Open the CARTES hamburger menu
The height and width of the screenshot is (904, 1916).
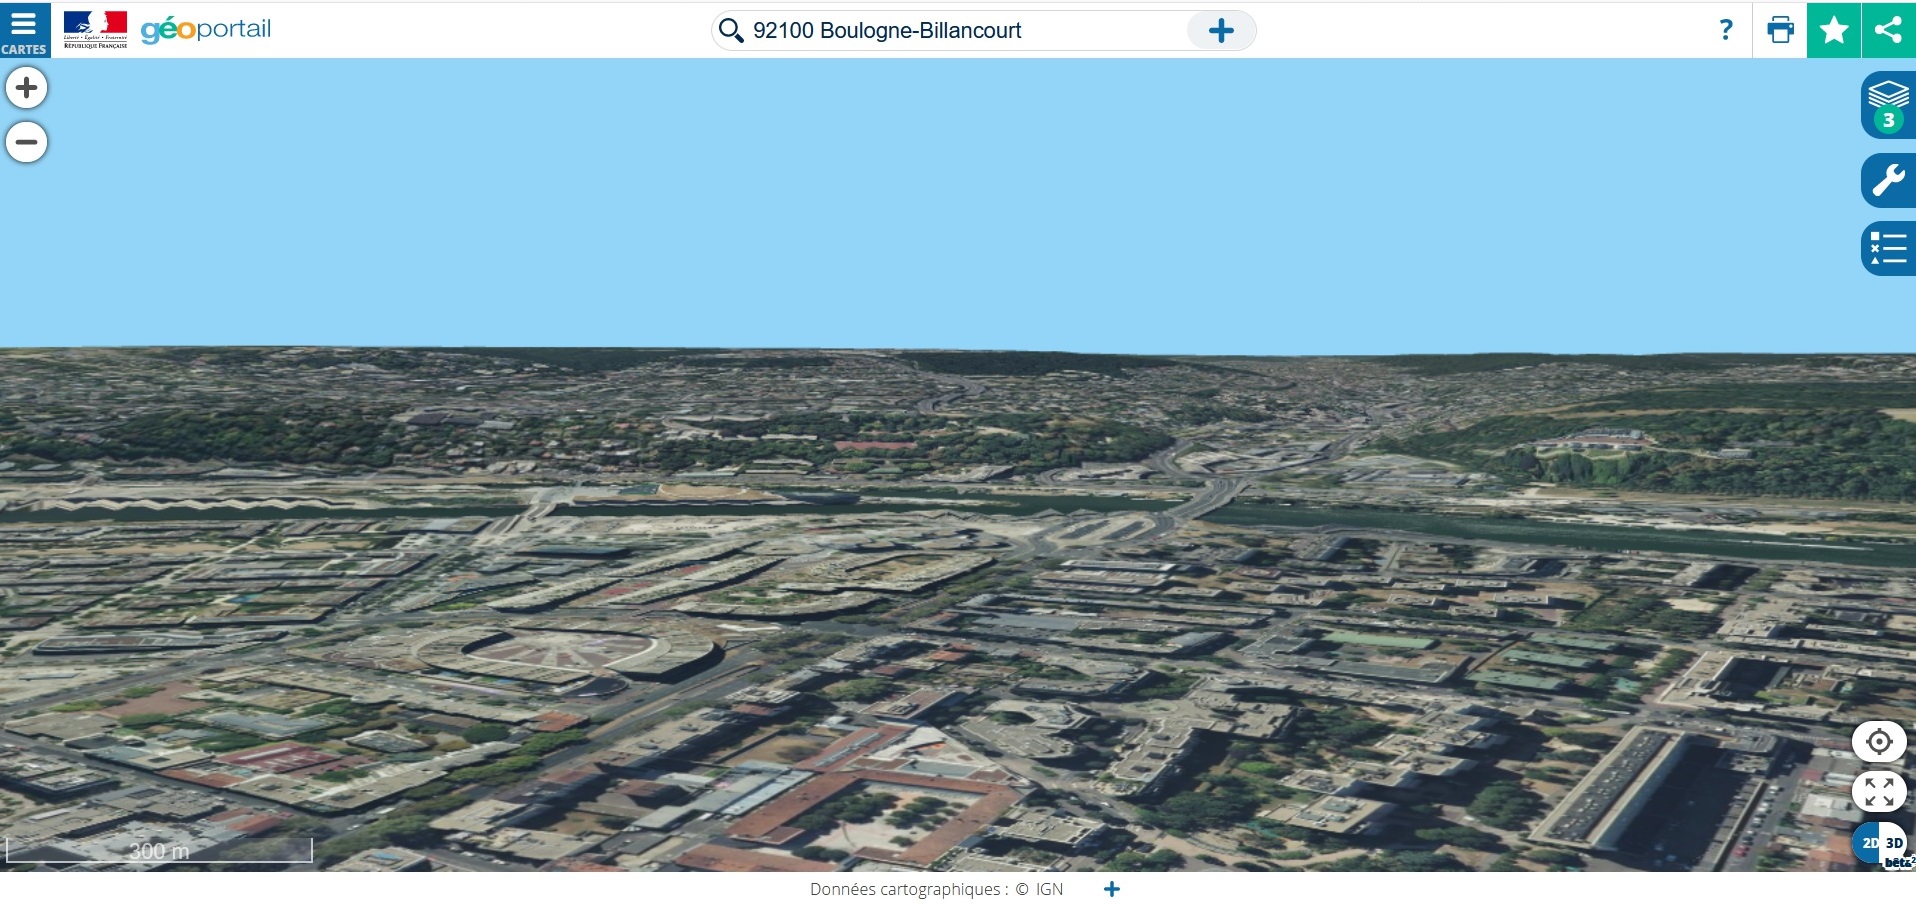(x=25, y=30)
